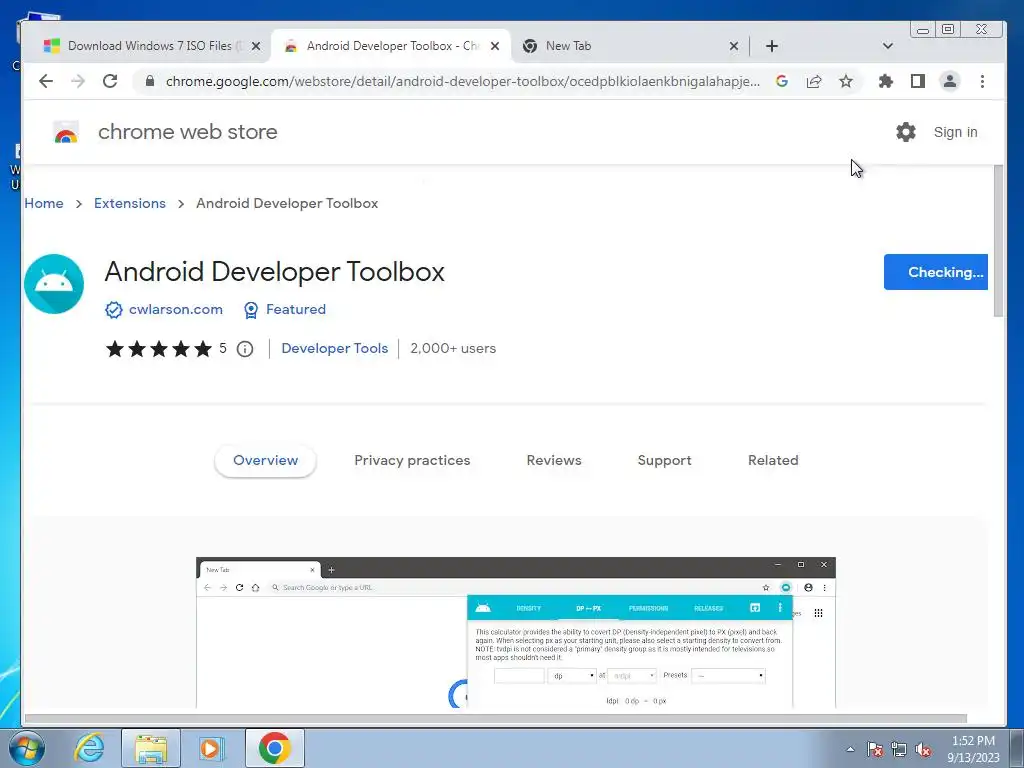Open the Extensions puzzle icon
This screenshot has height=768, width=1024.
click(886, 81)
